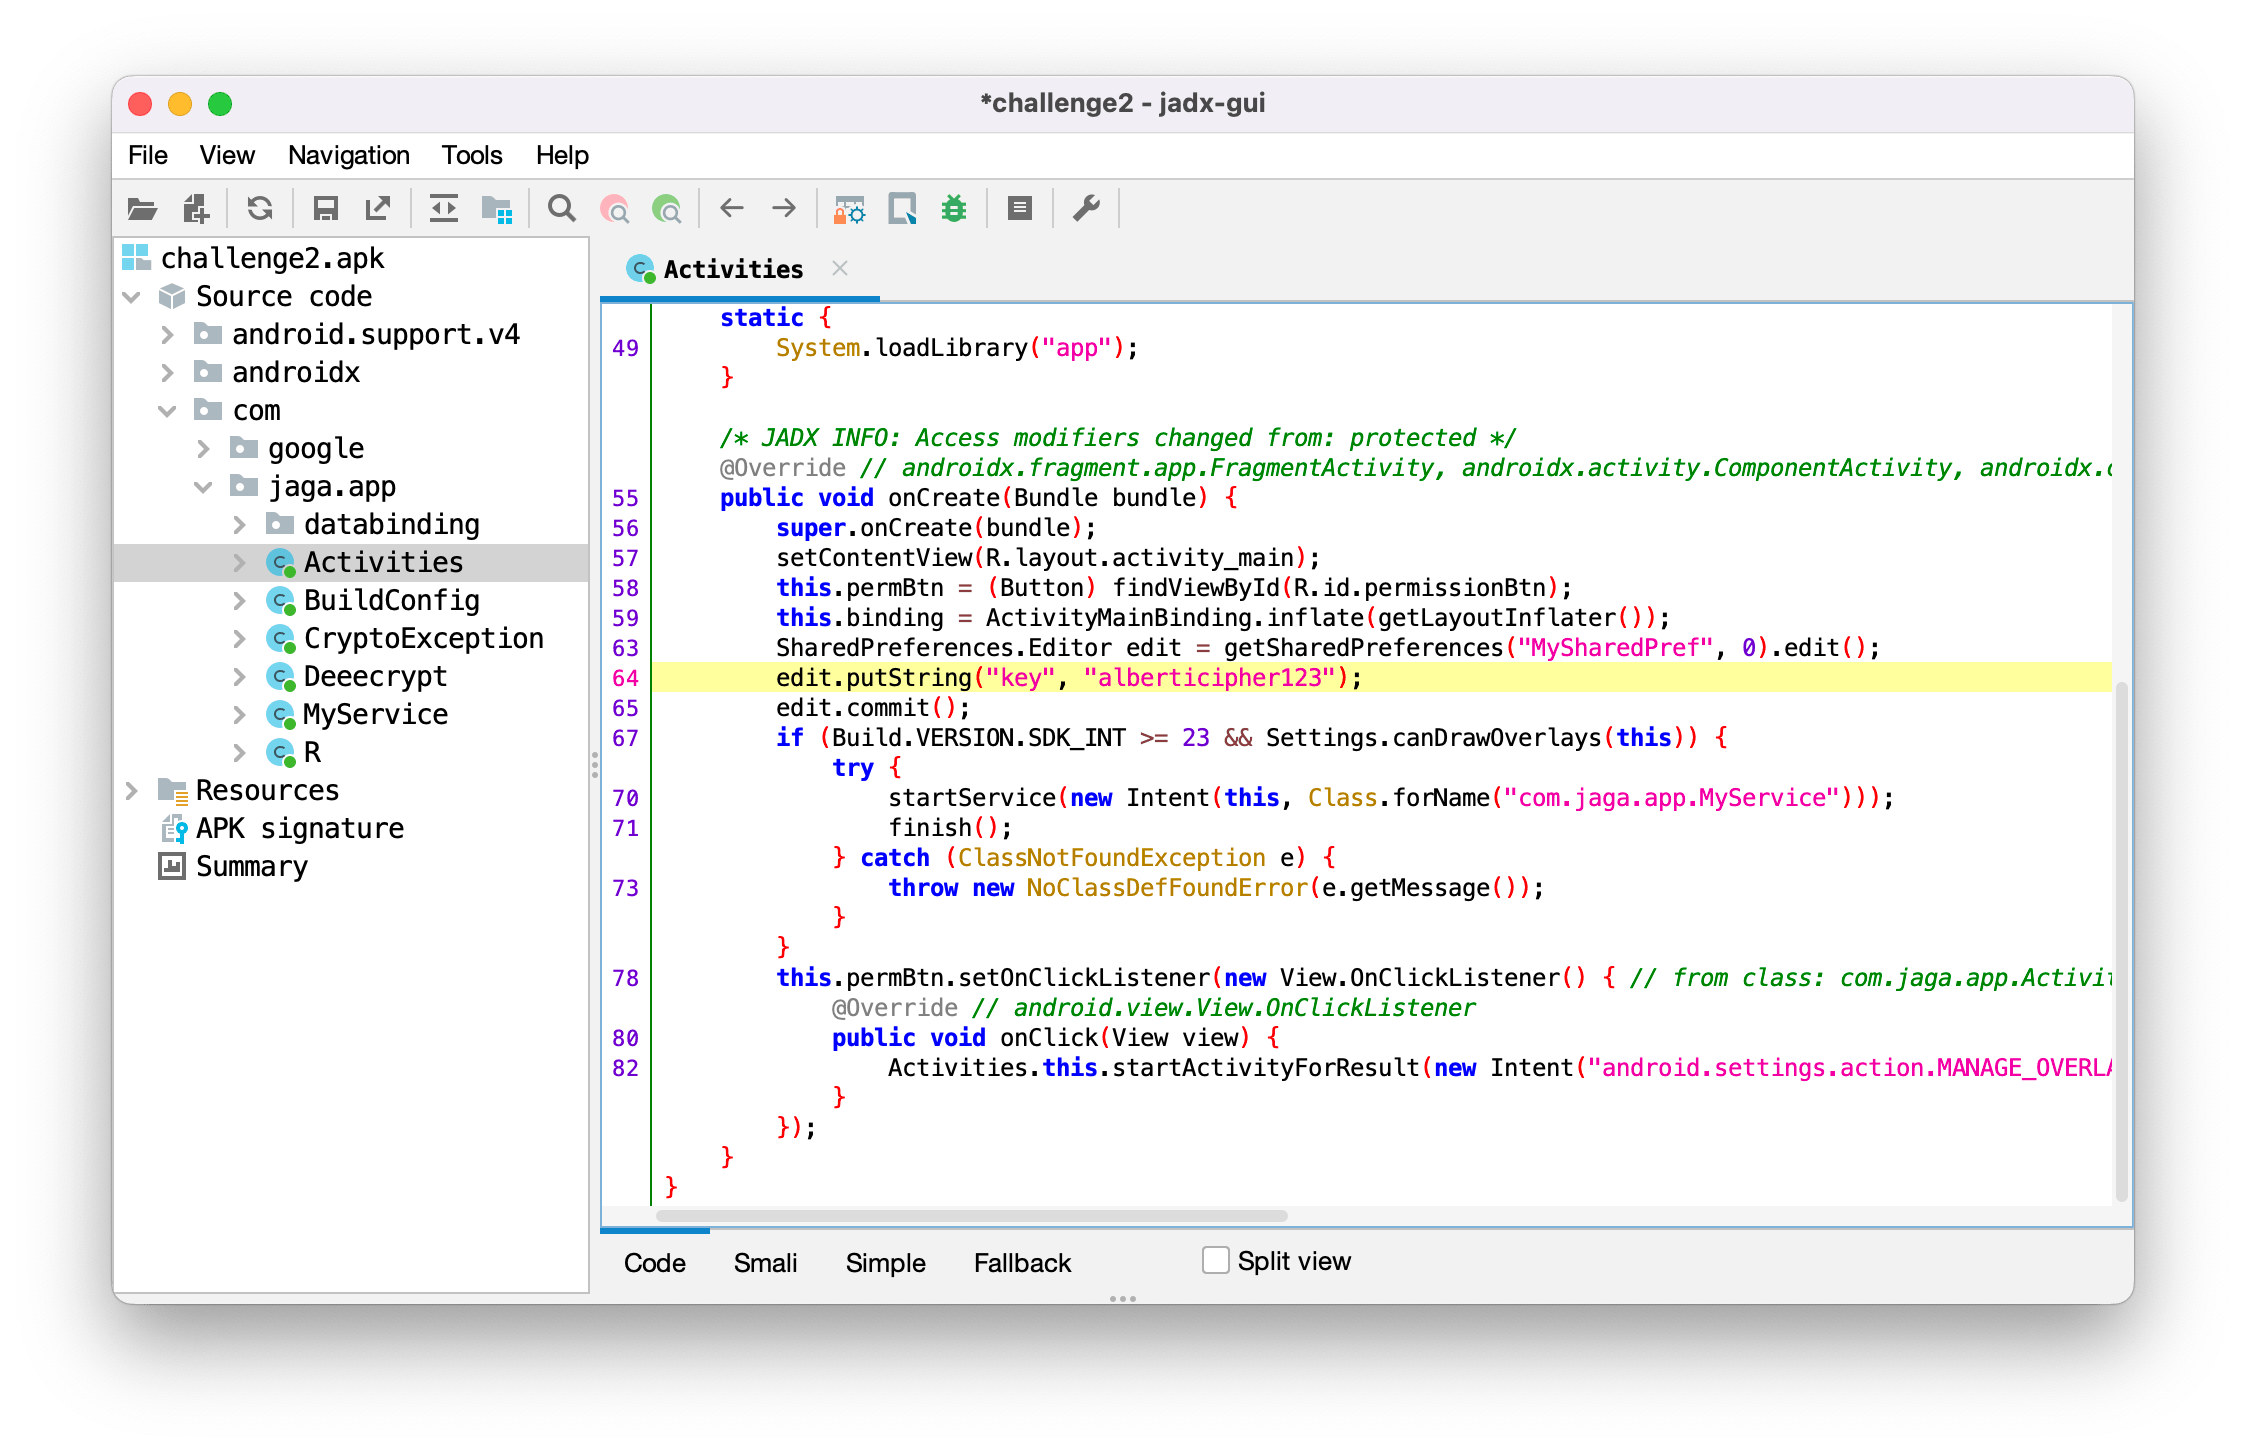The width and height of the screenshot is (2246, 1452).
Task: Click the Reload files icon
Action: (x=260, y=209)
